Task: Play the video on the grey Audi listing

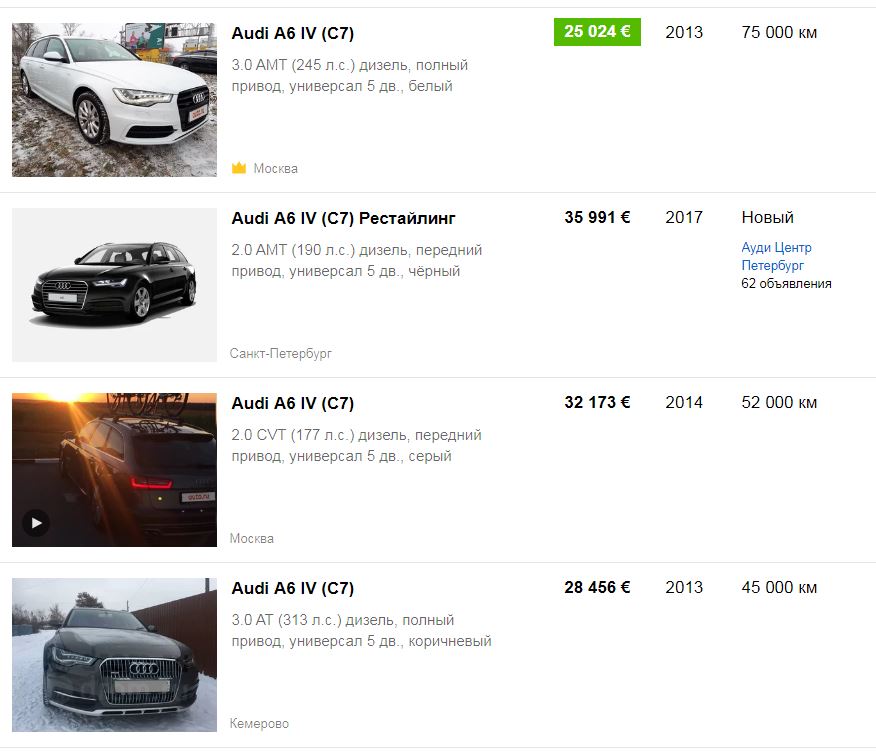Action: 36,523
